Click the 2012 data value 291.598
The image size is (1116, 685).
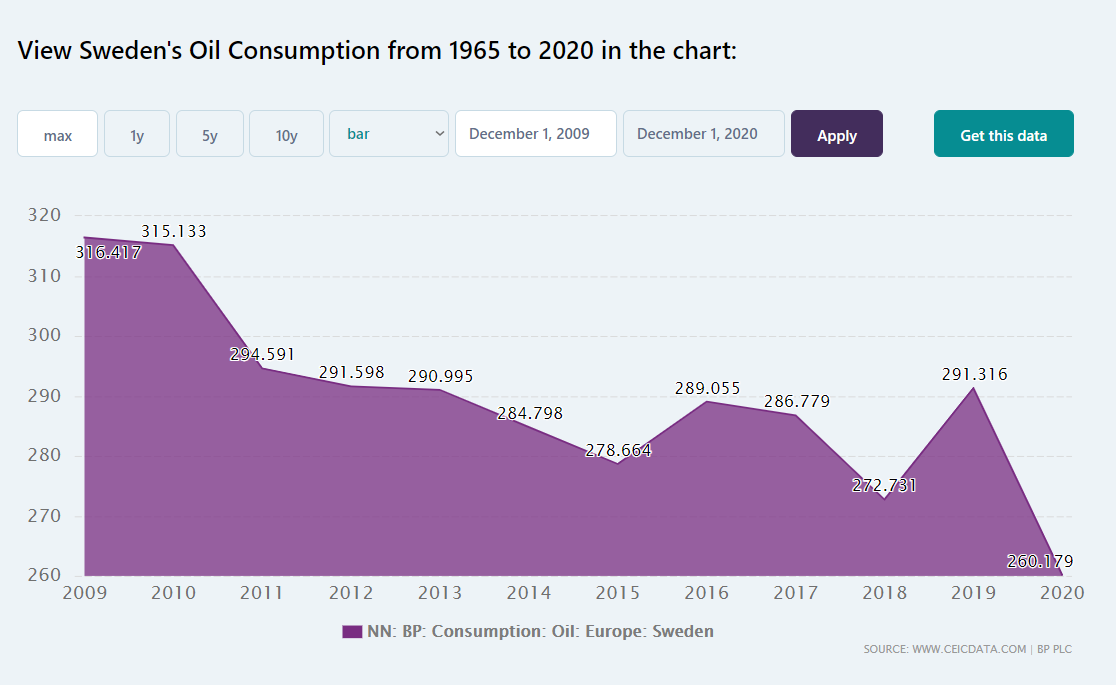coord(352,373)
